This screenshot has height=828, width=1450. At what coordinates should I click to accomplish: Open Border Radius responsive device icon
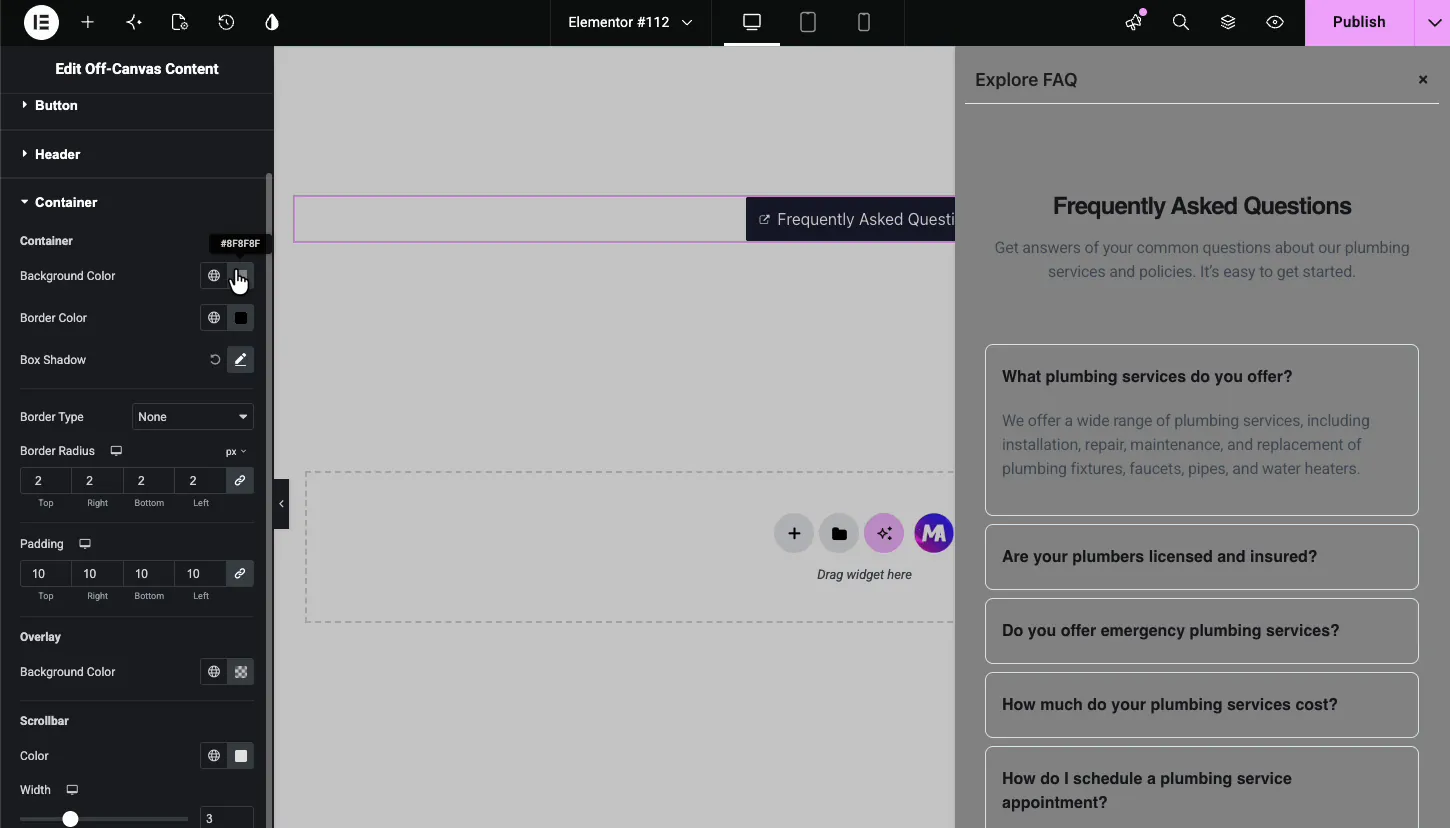coord(116,451)
